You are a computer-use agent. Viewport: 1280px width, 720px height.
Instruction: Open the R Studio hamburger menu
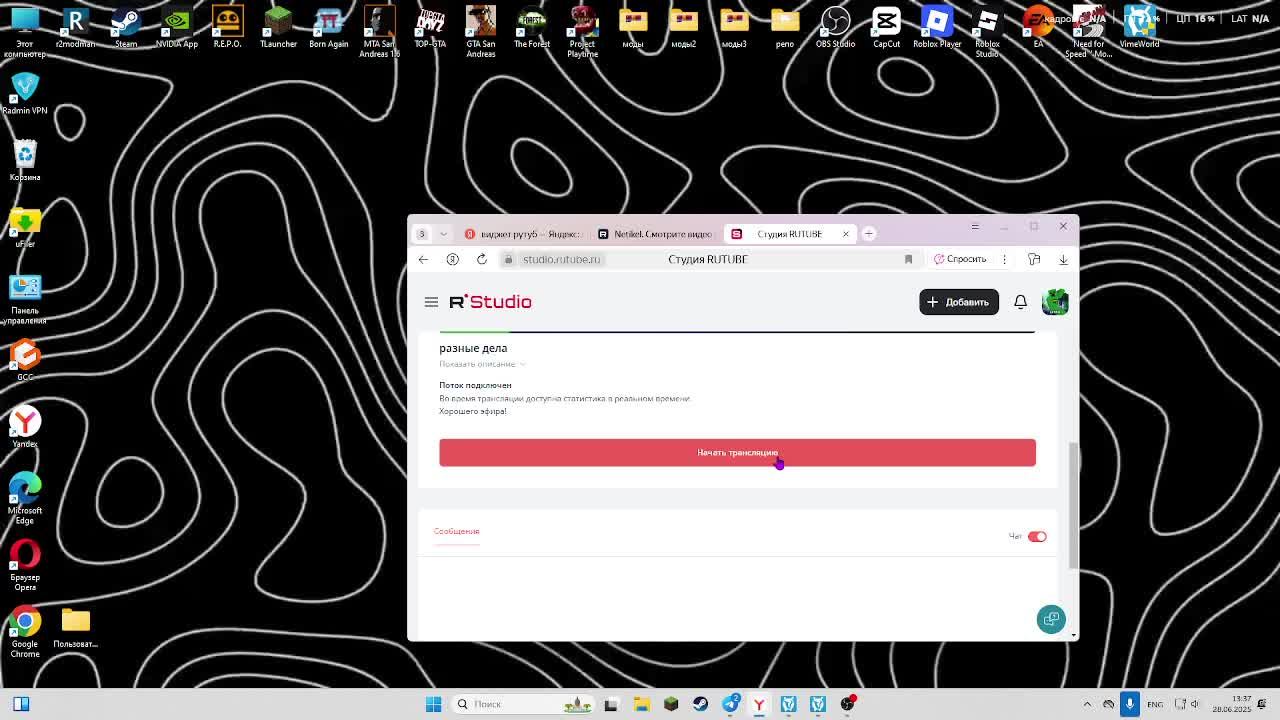(431, 302)
